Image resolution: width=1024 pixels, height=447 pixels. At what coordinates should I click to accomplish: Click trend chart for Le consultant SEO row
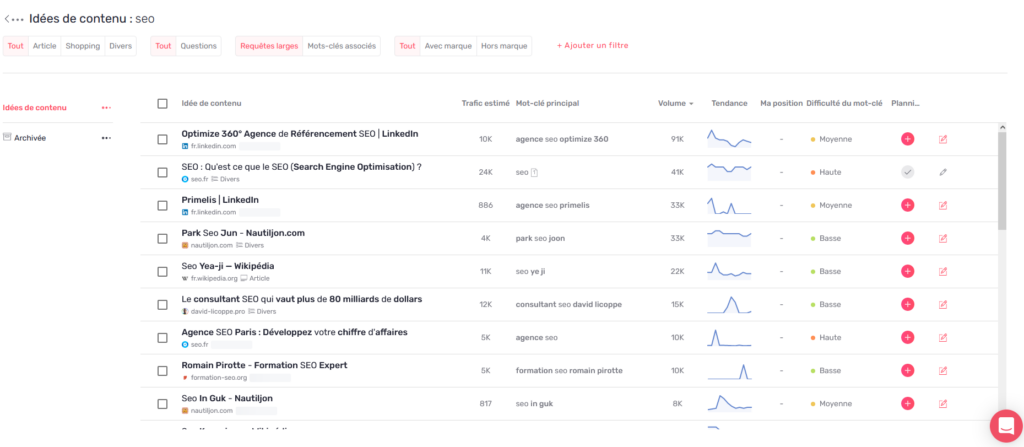click(x=729, y=305)
